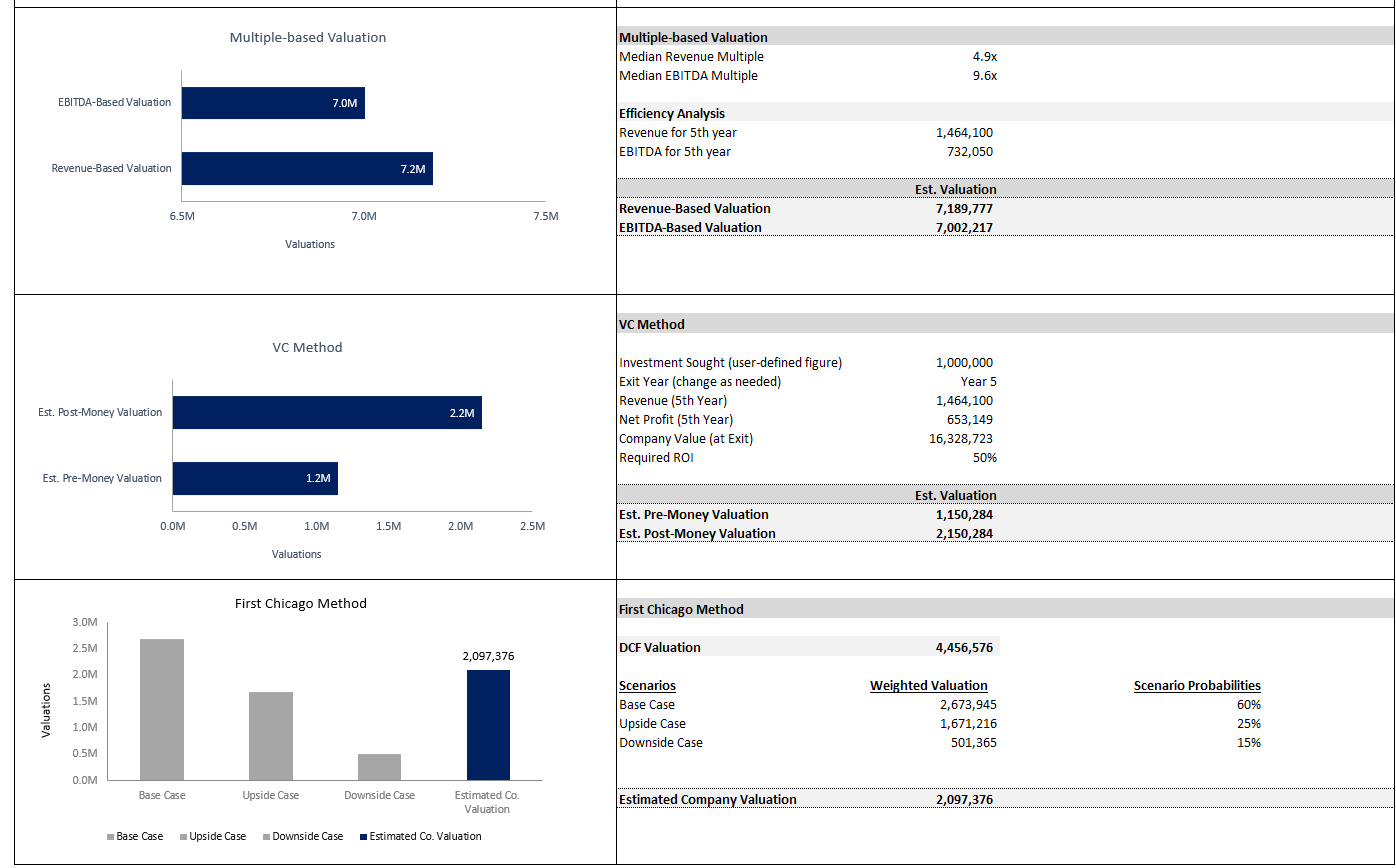1396x868 pixels.
Task: Select the Est. Post-Money Valuation 2.2M bar
Action: [327, 413]
